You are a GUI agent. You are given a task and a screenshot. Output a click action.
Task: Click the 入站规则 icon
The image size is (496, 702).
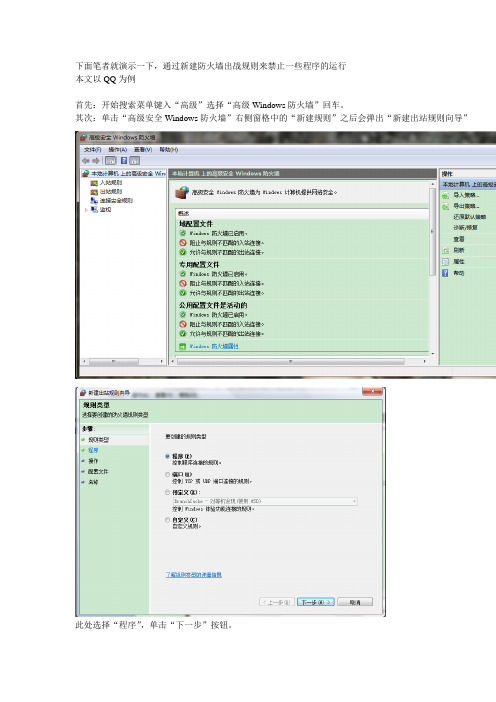pos(94,183)
